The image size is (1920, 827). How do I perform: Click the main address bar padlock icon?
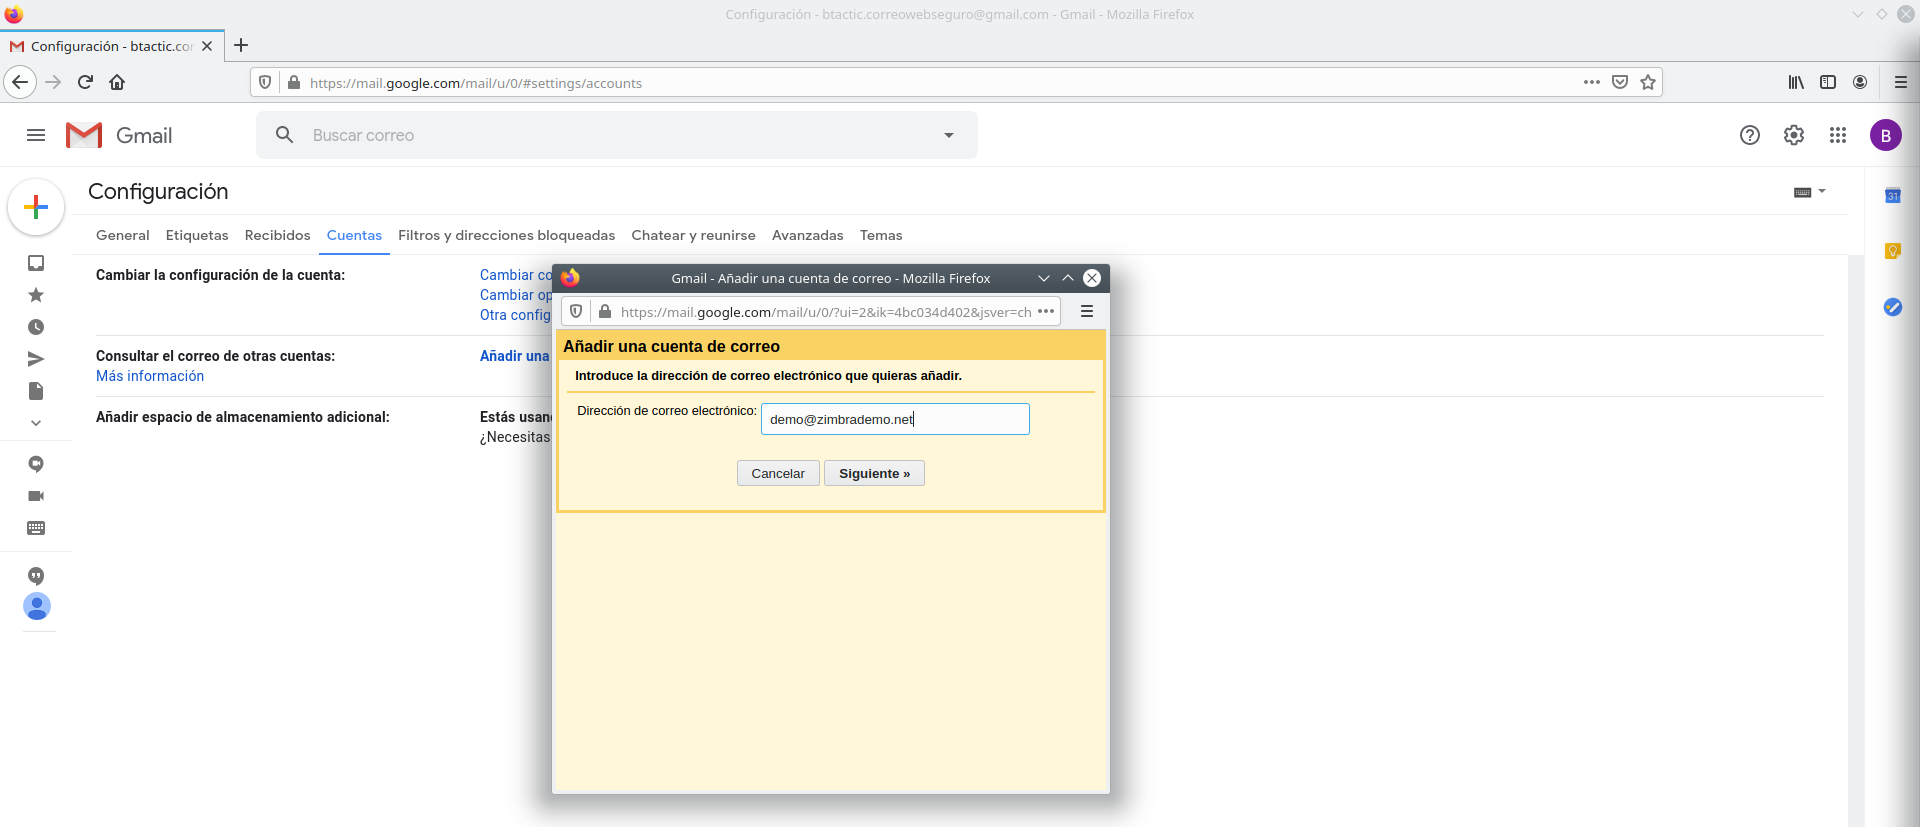pos(294,82)
